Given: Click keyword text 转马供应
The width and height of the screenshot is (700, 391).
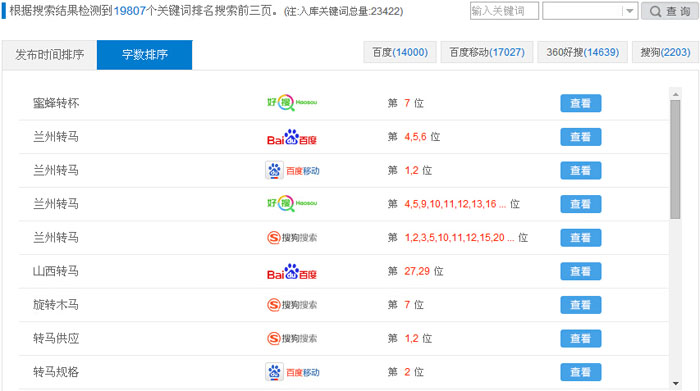Looking at the screenshot, I should pyautogui.click(x=56, y=338).
